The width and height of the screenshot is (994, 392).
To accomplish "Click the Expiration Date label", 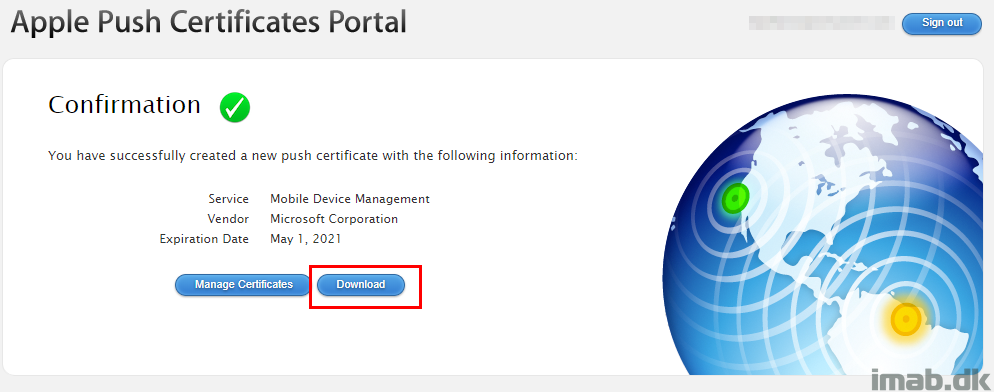I will (x=204, y=239).
